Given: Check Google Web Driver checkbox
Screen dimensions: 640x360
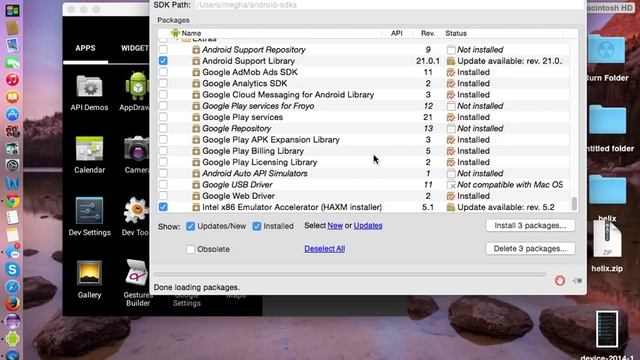Looking at the screenshot, I should point(163,196).
